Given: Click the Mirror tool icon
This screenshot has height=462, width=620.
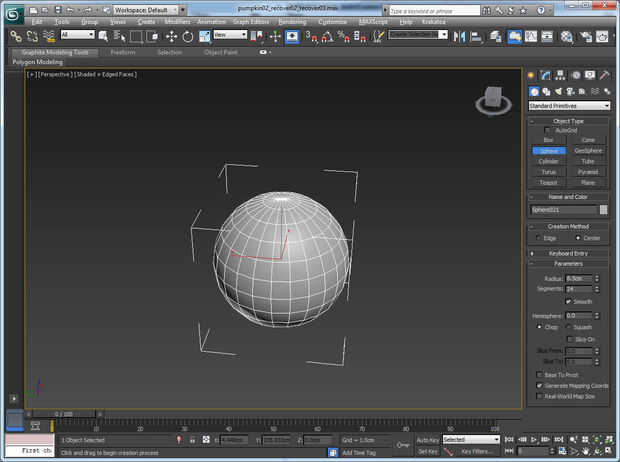Looking at the screenshot, I should [x=460, y=36].
